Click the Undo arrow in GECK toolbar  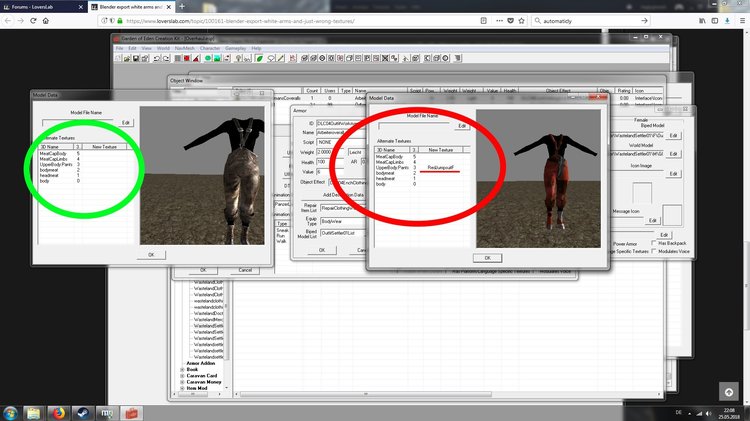click(x=156, y=58)
